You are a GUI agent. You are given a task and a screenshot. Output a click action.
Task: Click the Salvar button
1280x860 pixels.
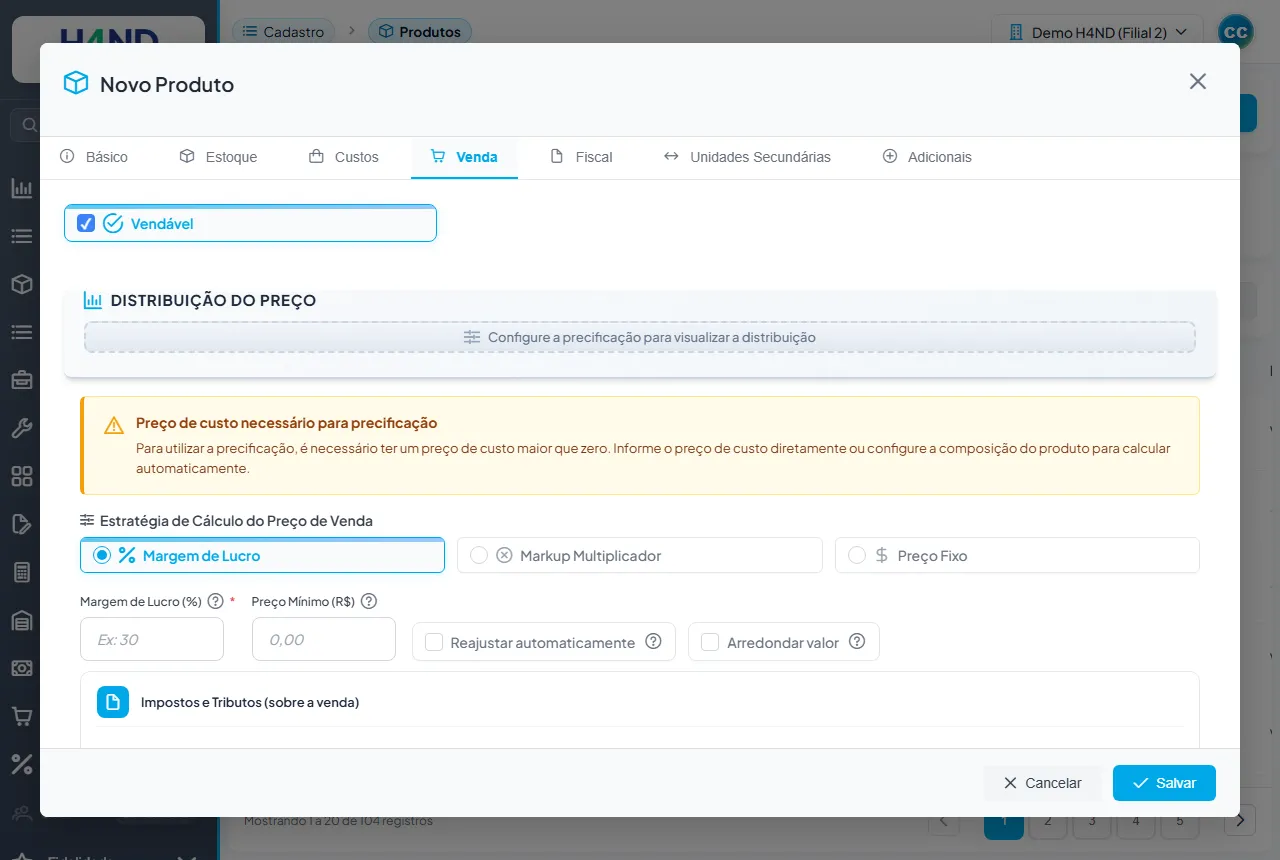(x=1164, y=783)
